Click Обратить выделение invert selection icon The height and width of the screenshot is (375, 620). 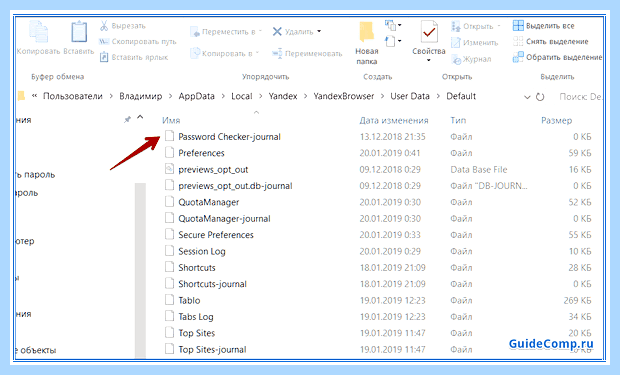(x=518, y=57)
